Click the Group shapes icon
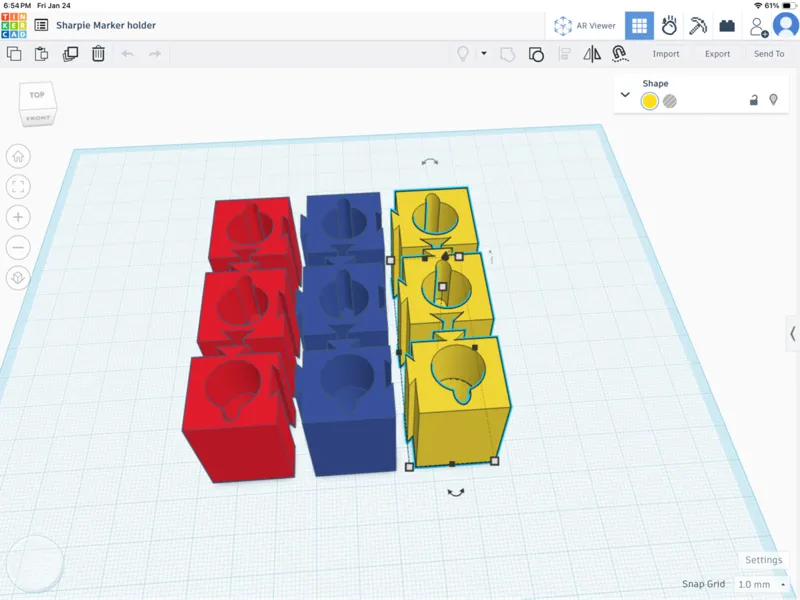 (508, 54)
